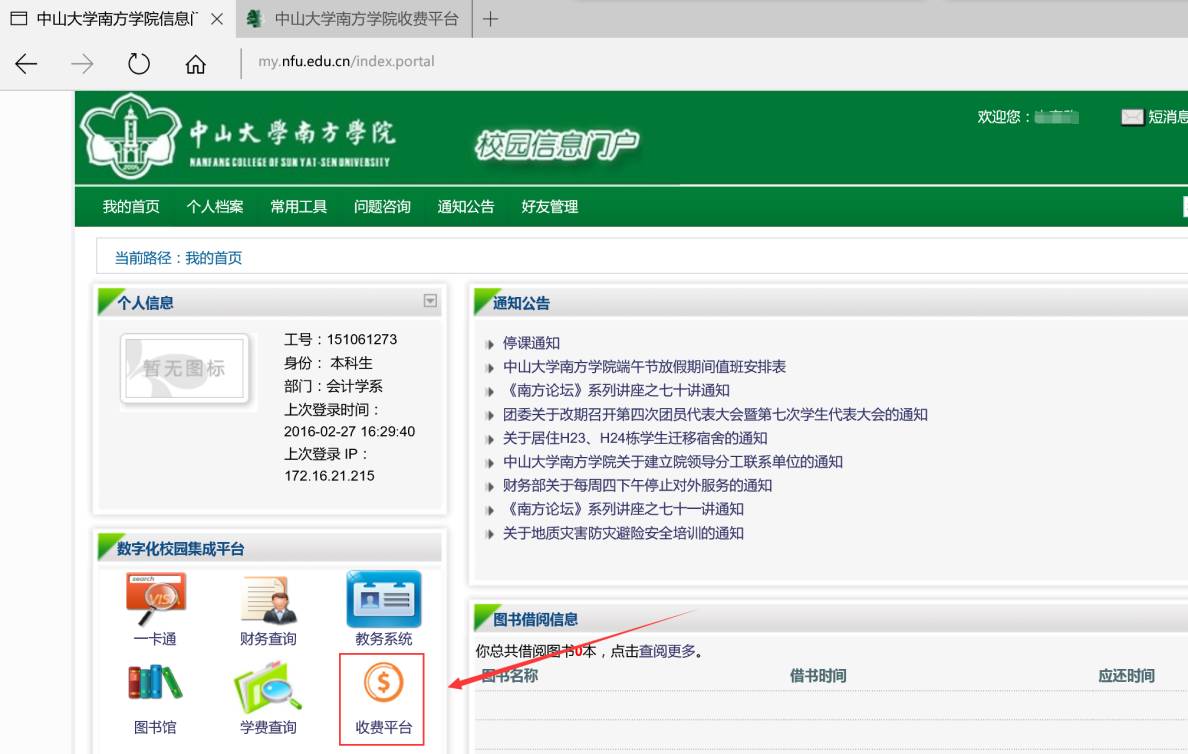Click the address bar URL field
Viewport: 1188px width, 754px height.
pyautogui.click(x=346, y=61)
